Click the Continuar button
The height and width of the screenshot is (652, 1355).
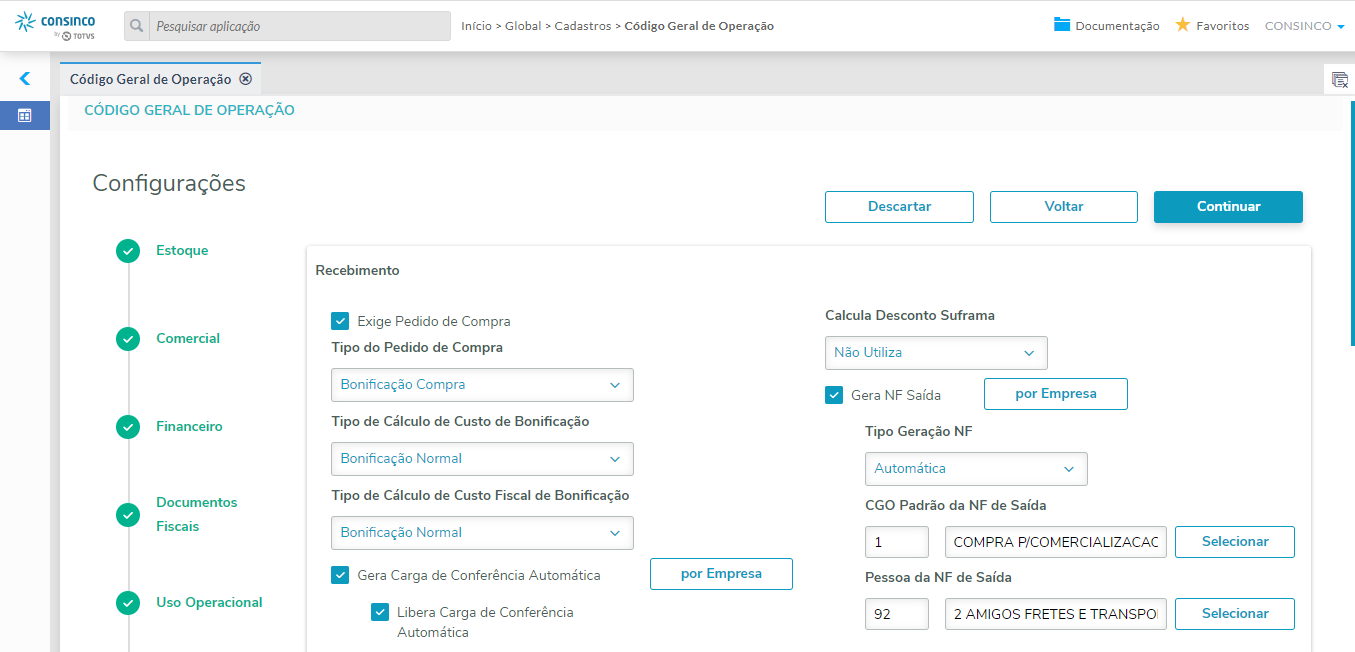(x=1228, y=207)
